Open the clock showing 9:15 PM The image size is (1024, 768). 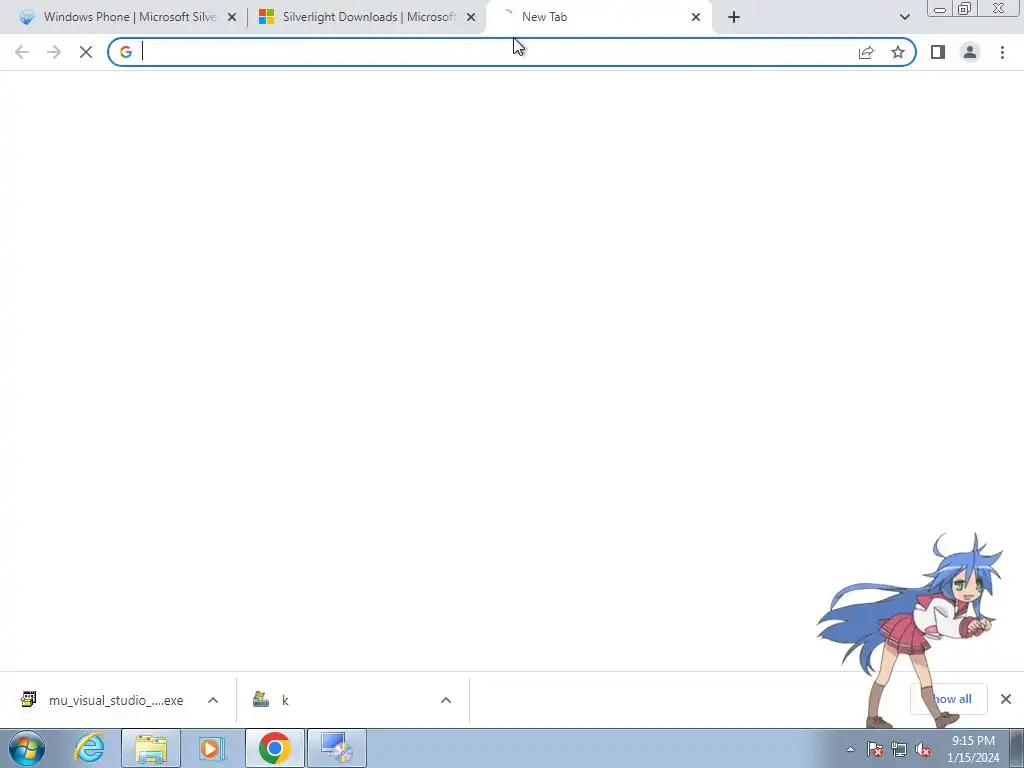pos(973,749)
